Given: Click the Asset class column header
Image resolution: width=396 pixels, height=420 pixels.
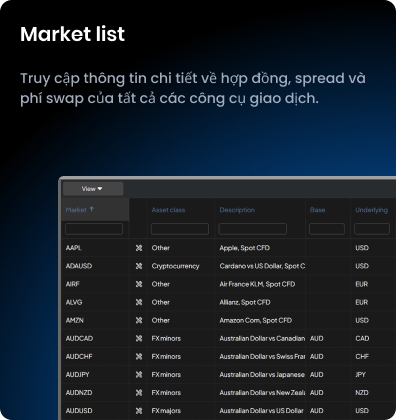Looking at the screenshot, I should coord(168,210).
